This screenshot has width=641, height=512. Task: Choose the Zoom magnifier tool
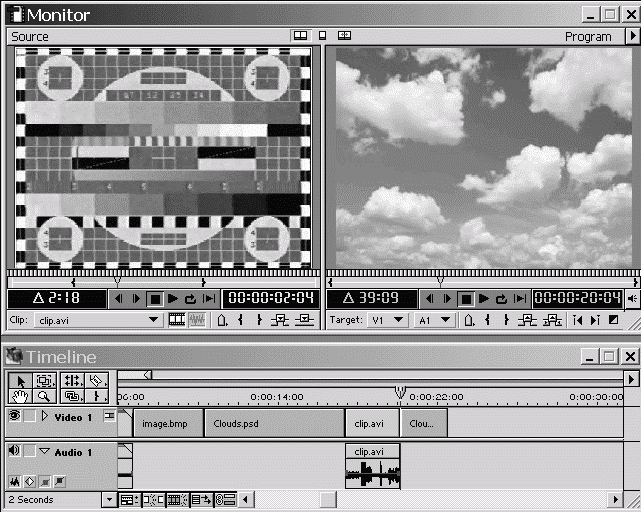tap(45, 397)
